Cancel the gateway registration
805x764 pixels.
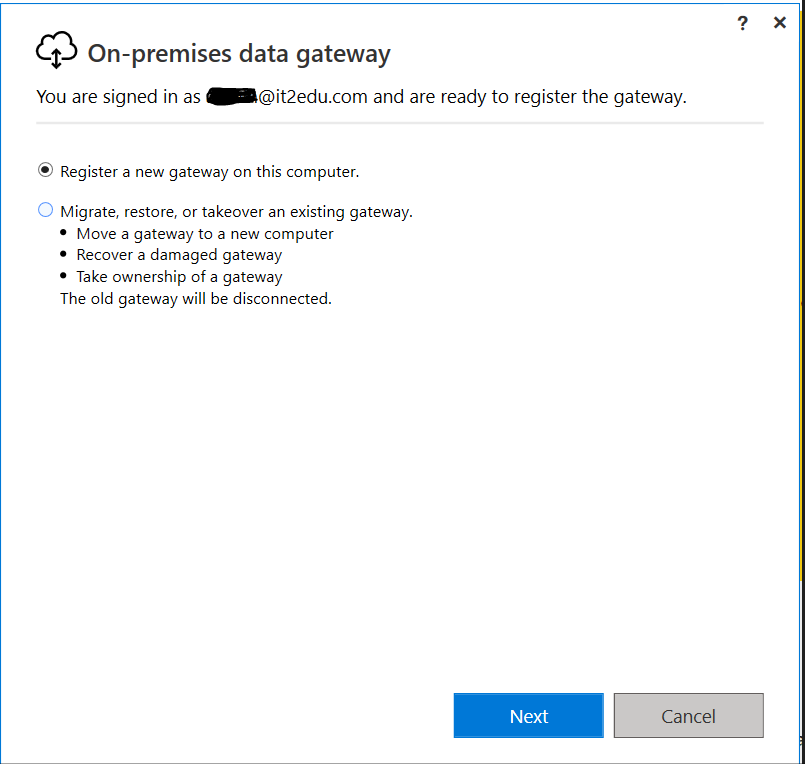click(688, 715)
